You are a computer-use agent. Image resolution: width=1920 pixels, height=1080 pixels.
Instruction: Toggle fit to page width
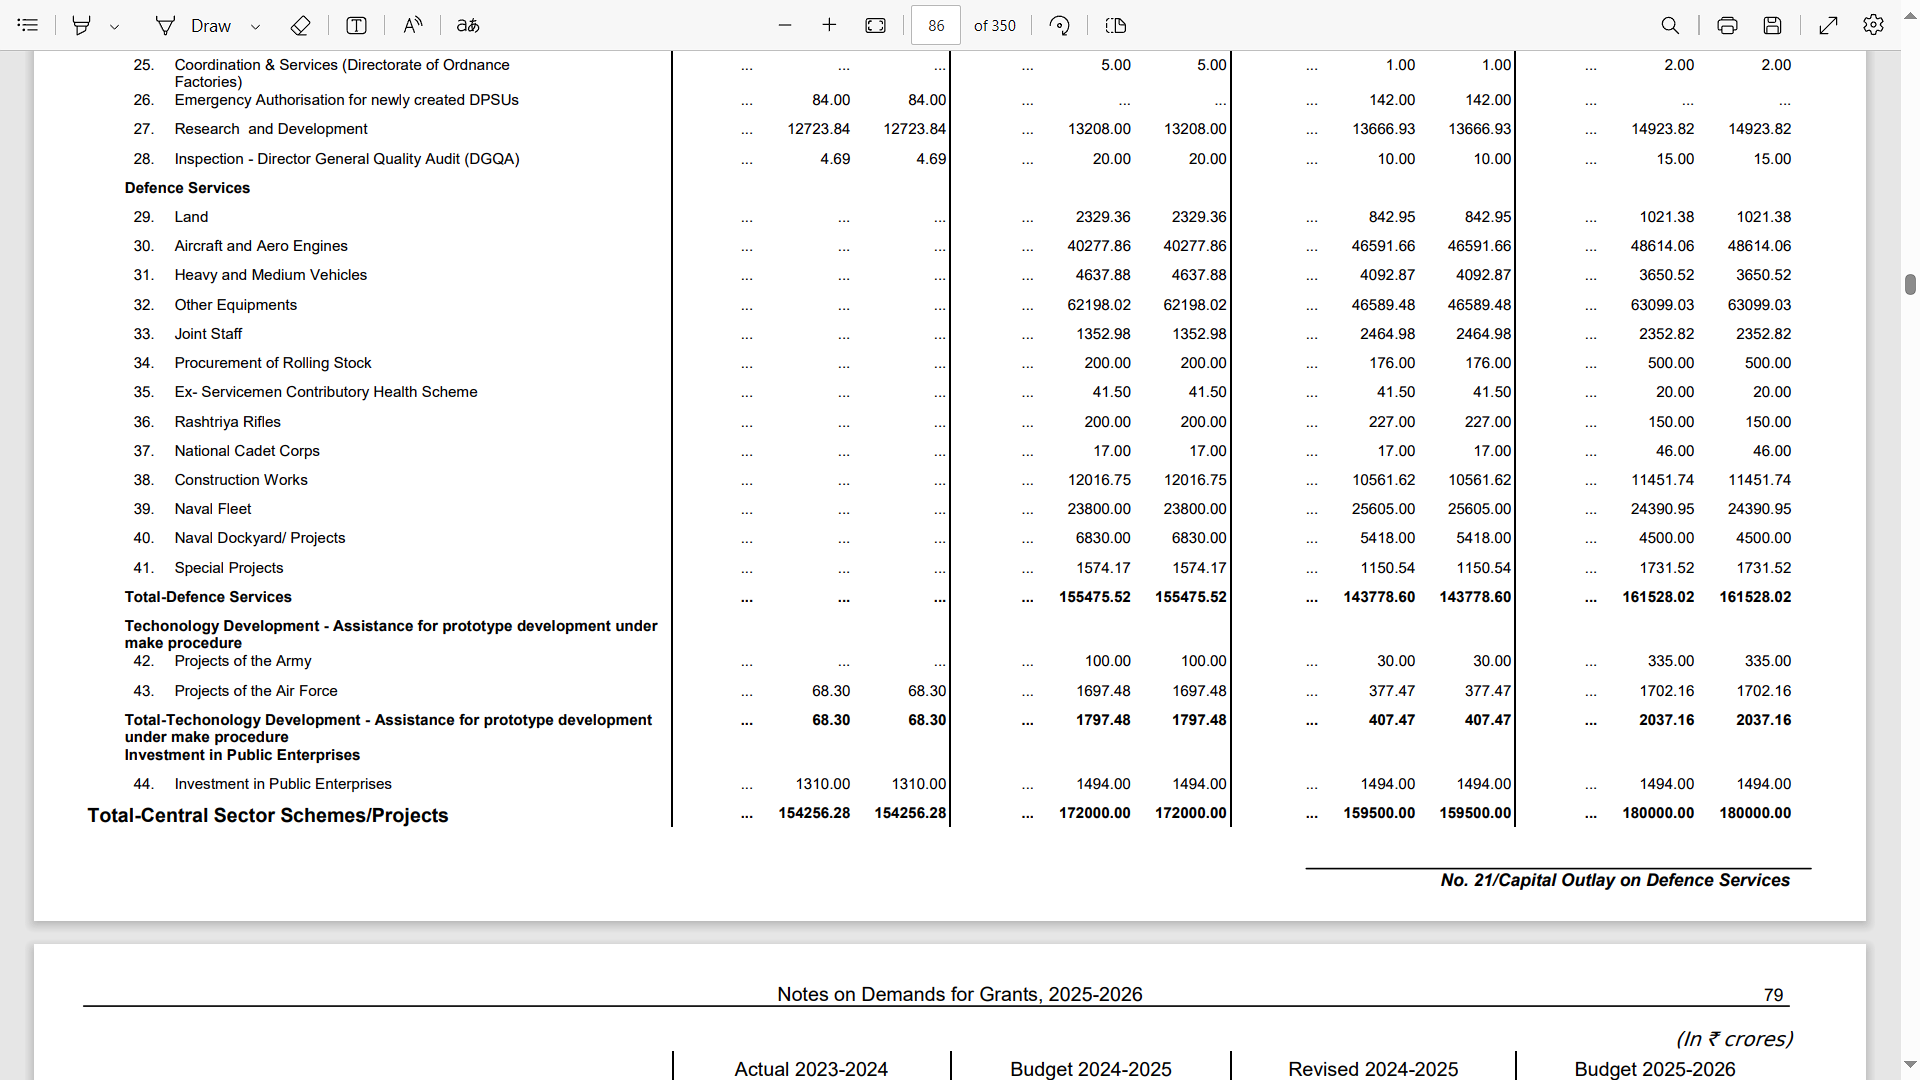(875, 25)
